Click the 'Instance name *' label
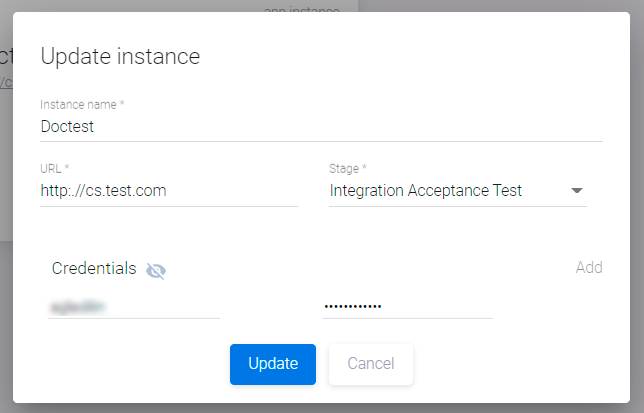 pyautogui.click(x=82, y=104)
